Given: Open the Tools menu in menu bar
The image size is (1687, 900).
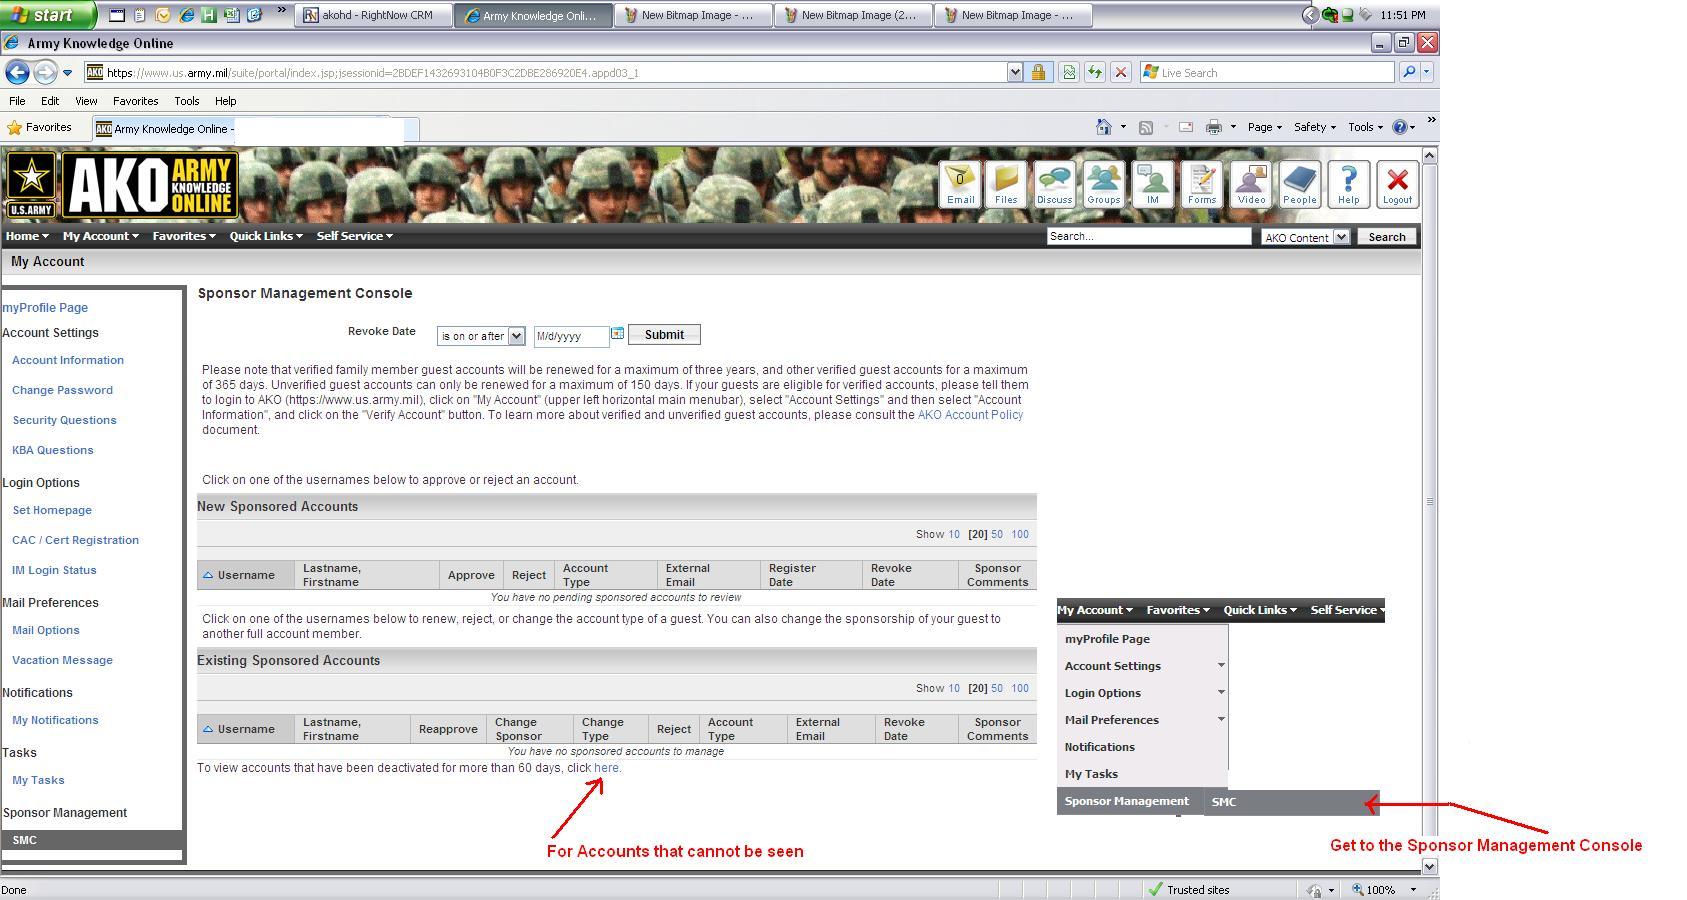Looking at the screenshot, I should (x=186, y=101).
